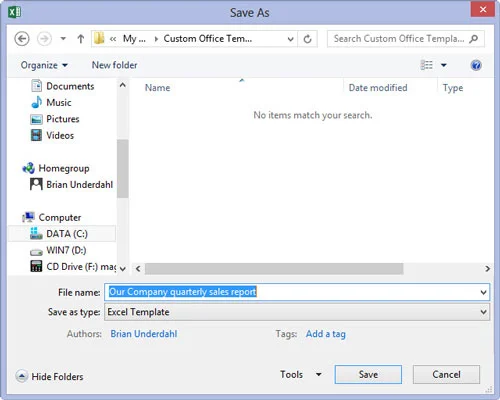Viewport: 500px width, 400px height.
Task: Click the Back navigation arrow
Action: 22,39
